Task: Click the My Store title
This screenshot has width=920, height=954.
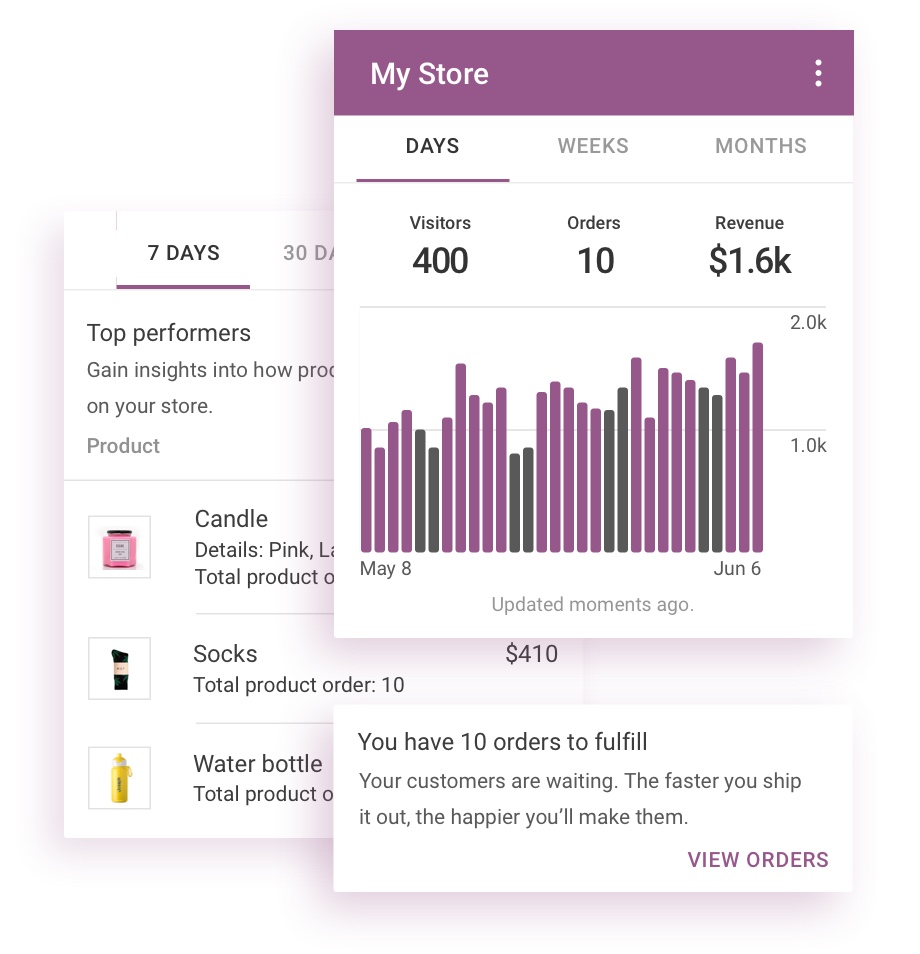Action: click(x=430, y=74)
